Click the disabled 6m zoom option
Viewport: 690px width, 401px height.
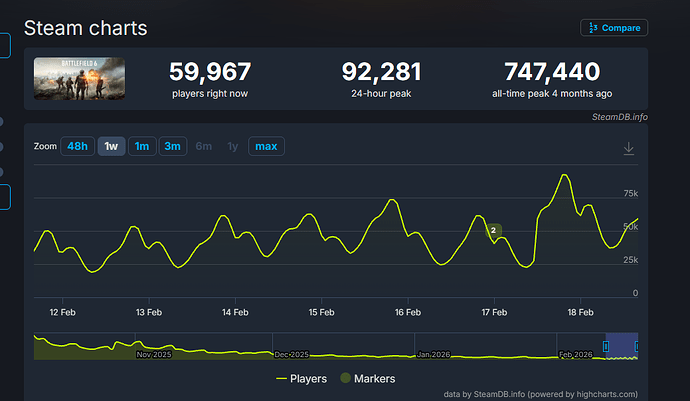[x=204, y=146]
